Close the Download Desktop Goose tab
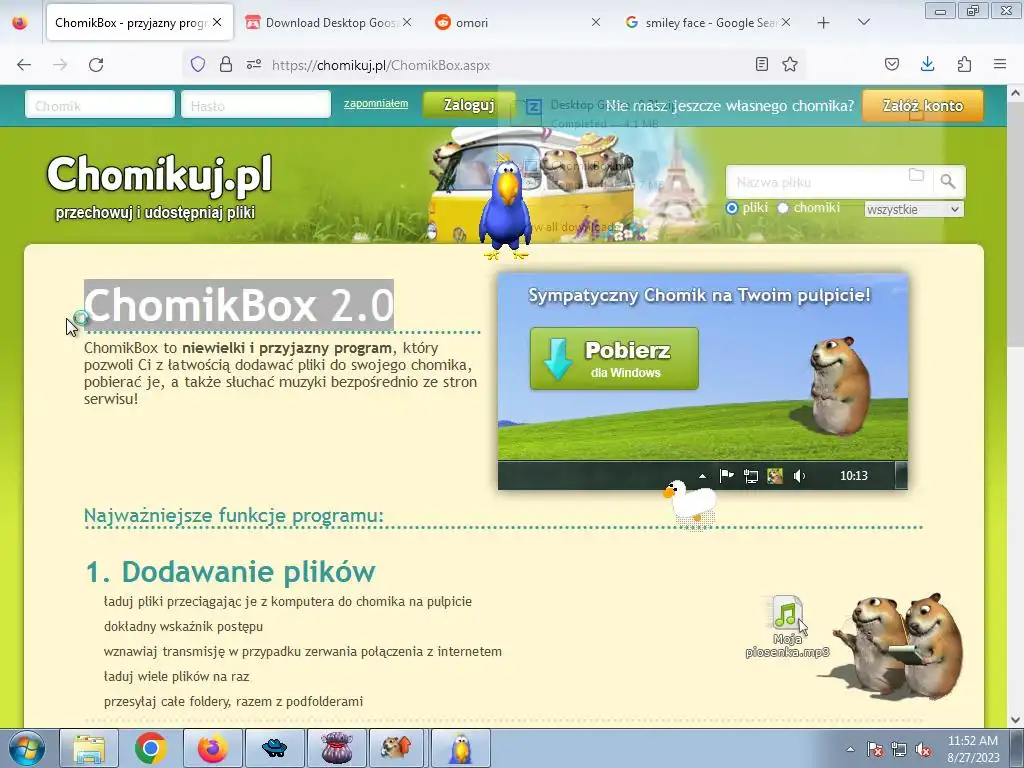Screen dimensions: 1024x768 coord(407,22)
